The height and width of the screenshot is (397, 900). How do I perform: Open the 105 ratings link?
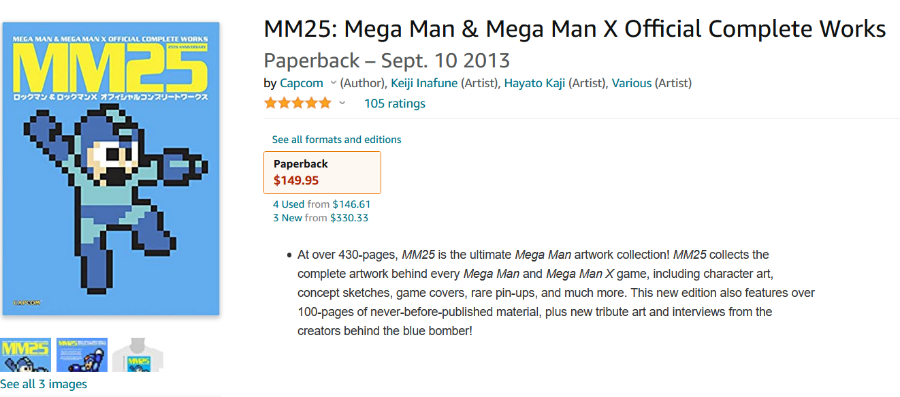click(394, 103)
